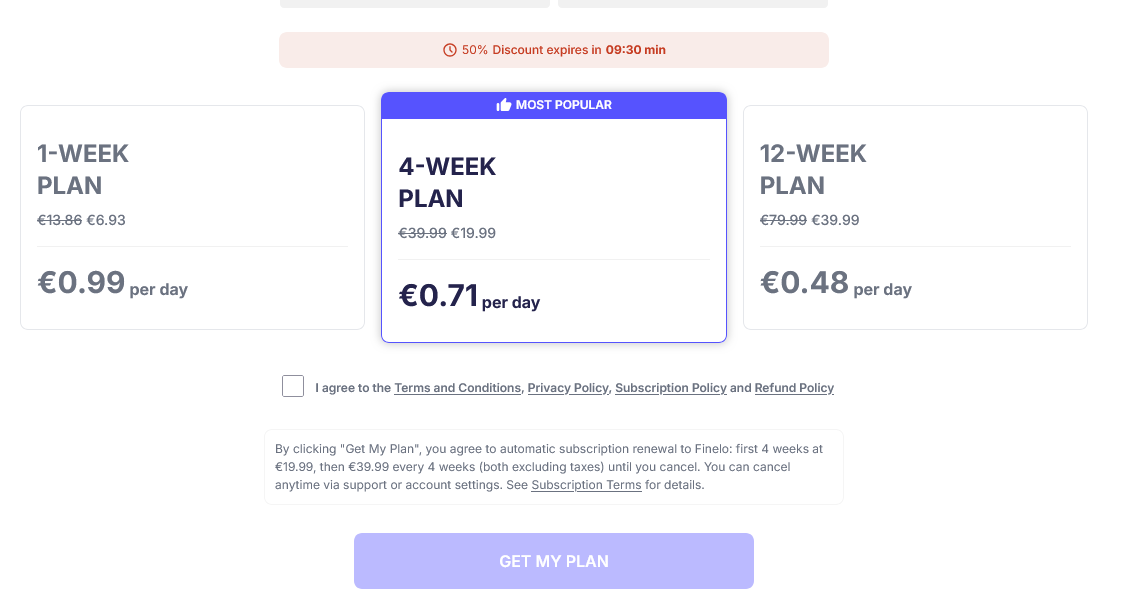Click the thumbs-up Most Popular icon
The width and height of the screenshot is (1131, 602).
[x=504, y=105]
